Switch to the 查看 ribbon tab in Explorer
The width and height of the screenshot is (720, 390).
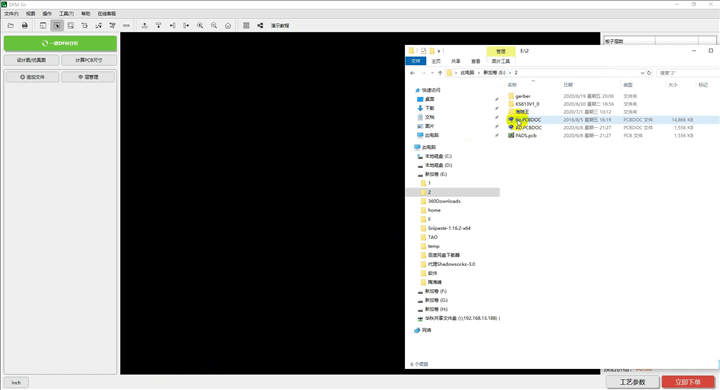475,61
